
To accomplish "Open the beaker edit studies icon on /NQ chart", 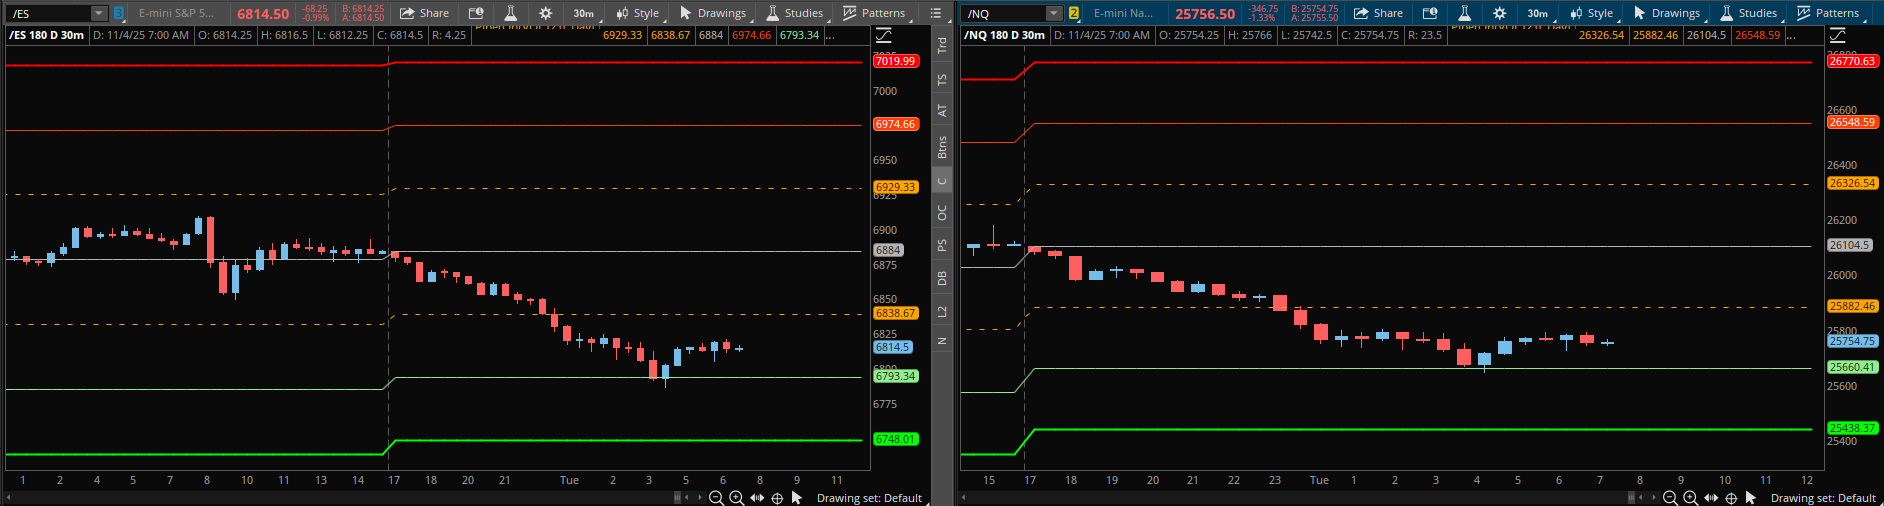I will (x=1464, y=13).
